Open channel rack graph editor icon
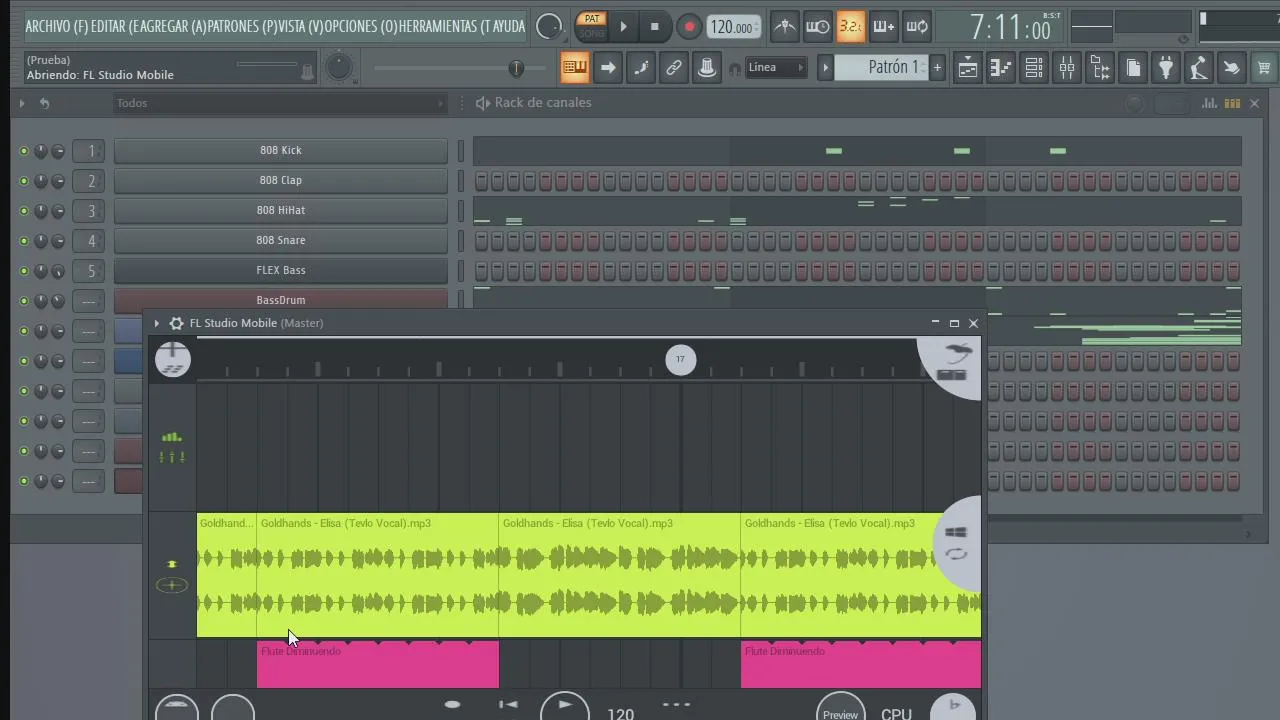Viewport: 1280px width, 720px height. coord(1210,103)
